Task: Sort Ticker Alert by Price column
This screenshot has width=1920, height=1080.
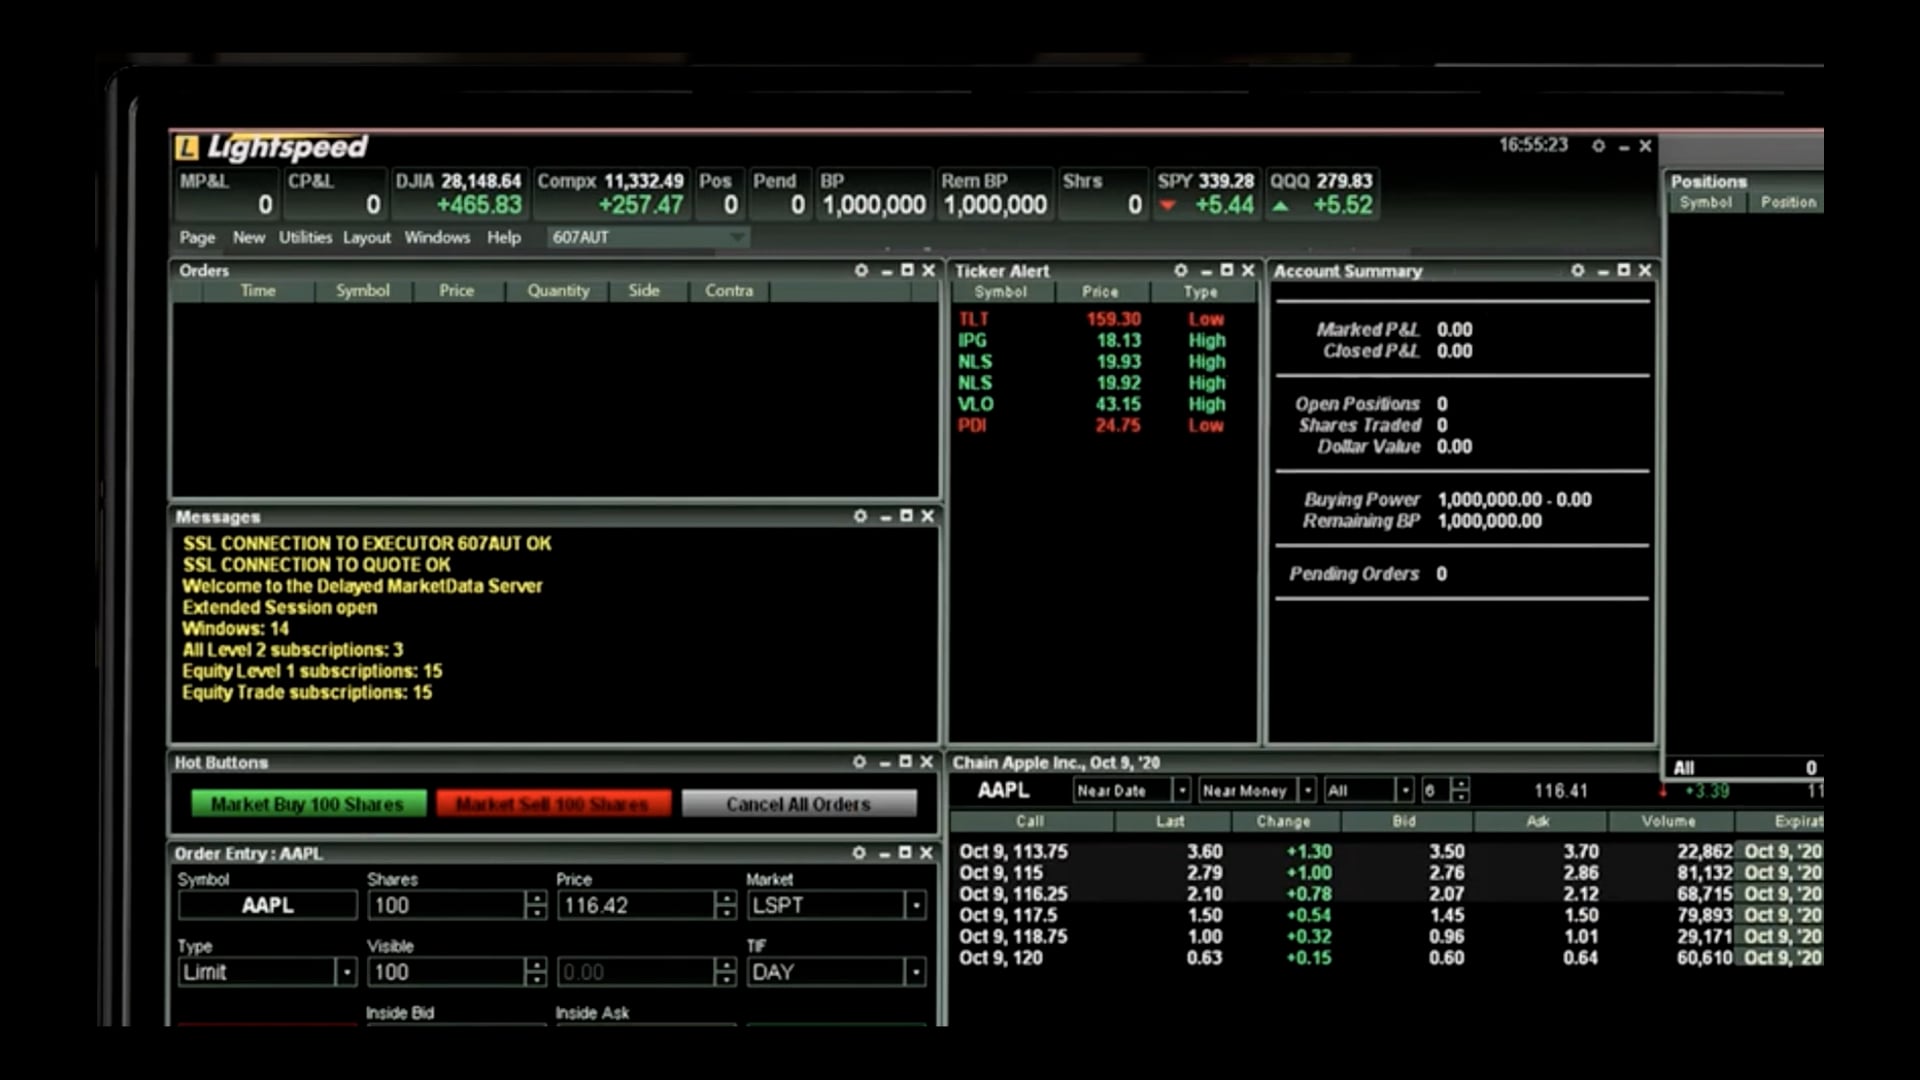Action: [1100, 292]
